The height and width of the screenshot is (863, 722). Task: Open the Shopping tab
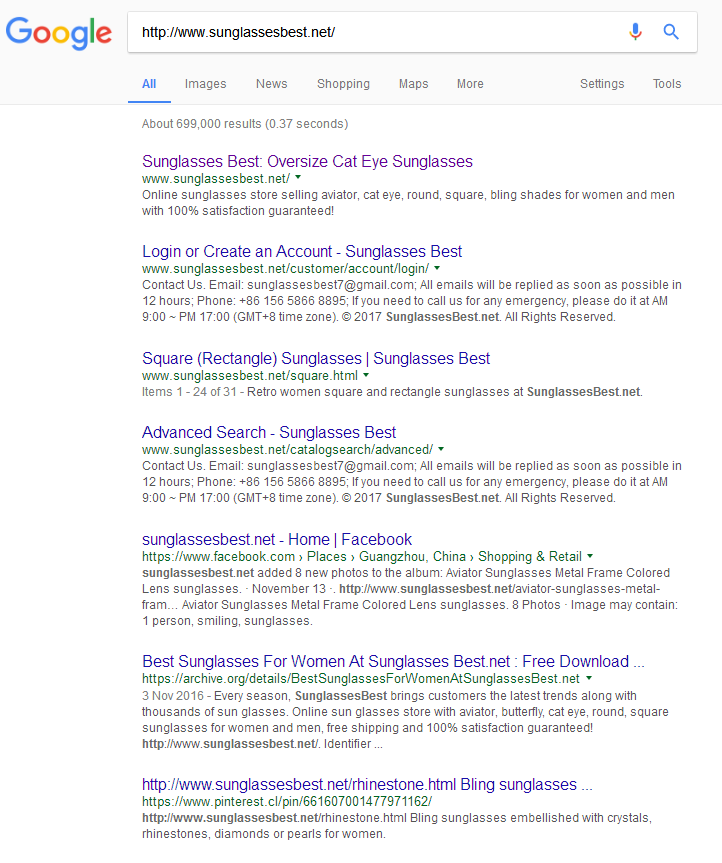[343, 84]
